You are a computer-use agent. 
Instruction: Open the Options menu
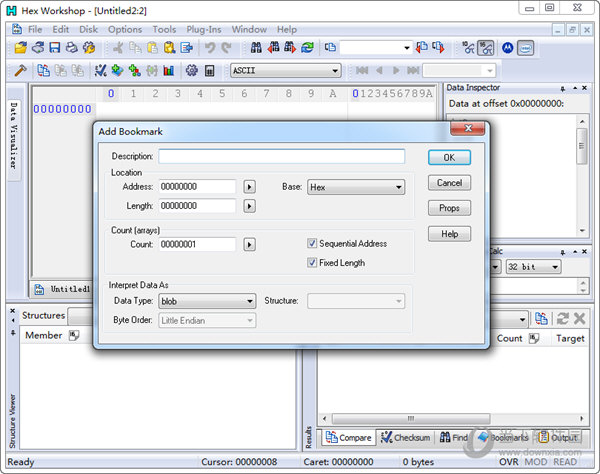[125, 29]
